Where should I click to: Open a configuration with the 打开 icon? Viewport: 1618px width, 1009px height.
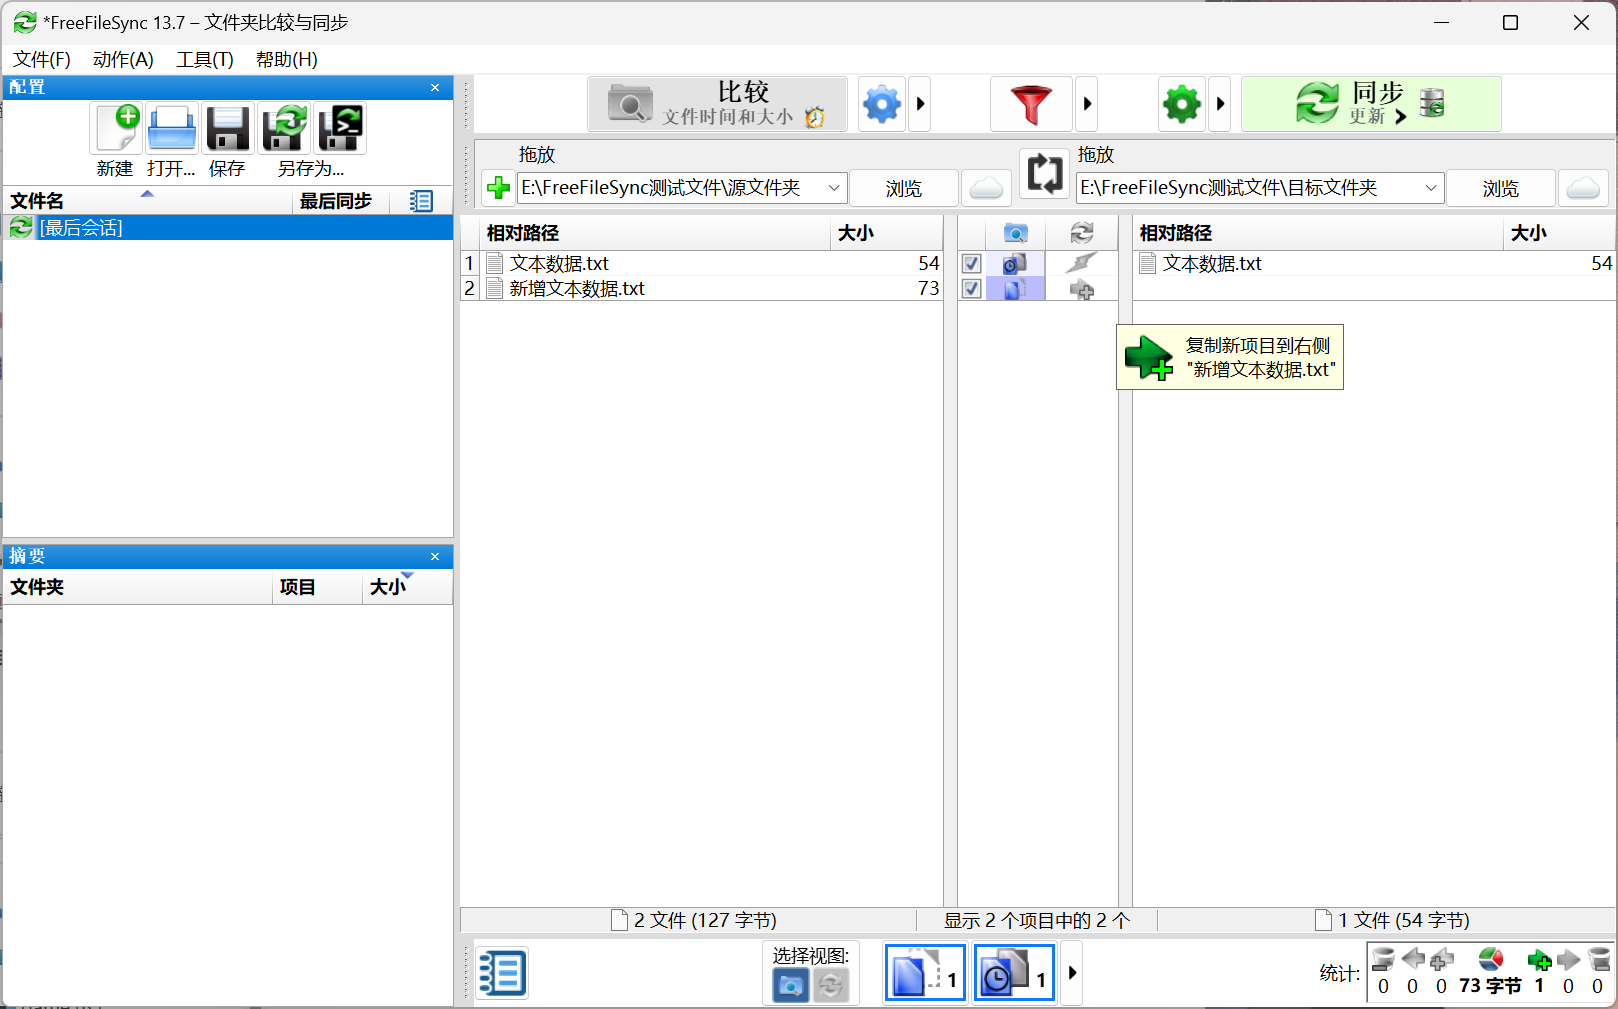(172, 128)
